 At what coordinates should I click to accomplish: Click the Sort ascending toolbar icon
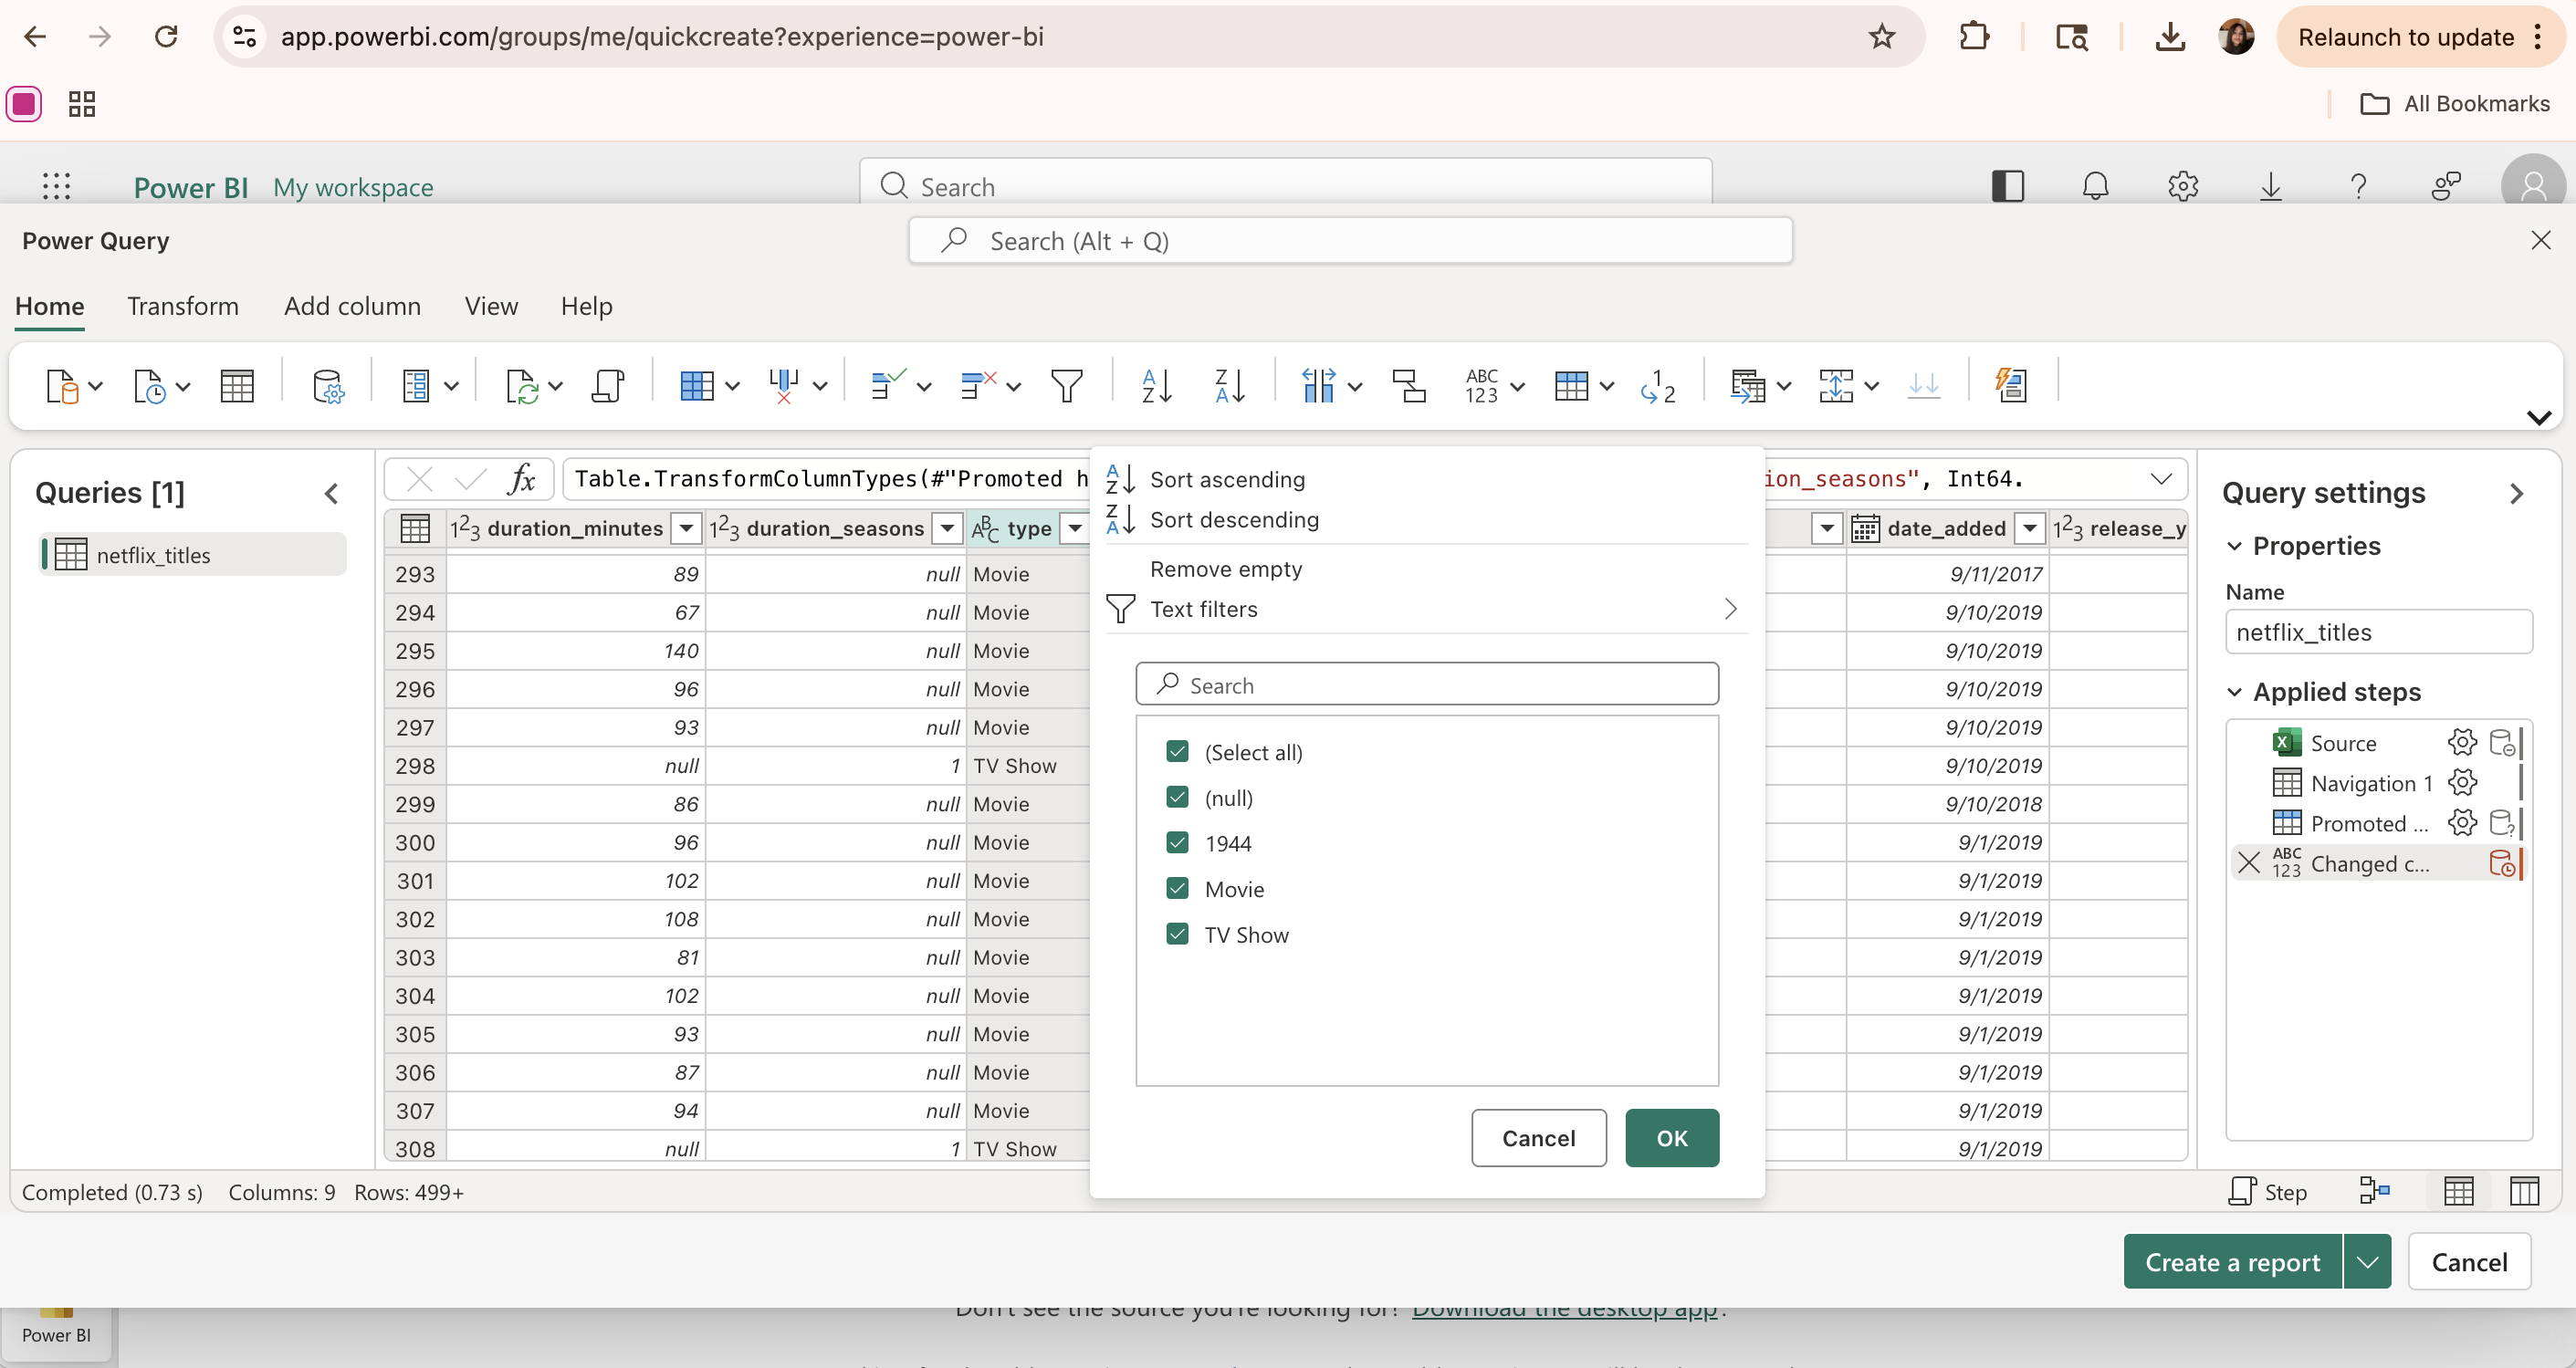pos(1156,385)
